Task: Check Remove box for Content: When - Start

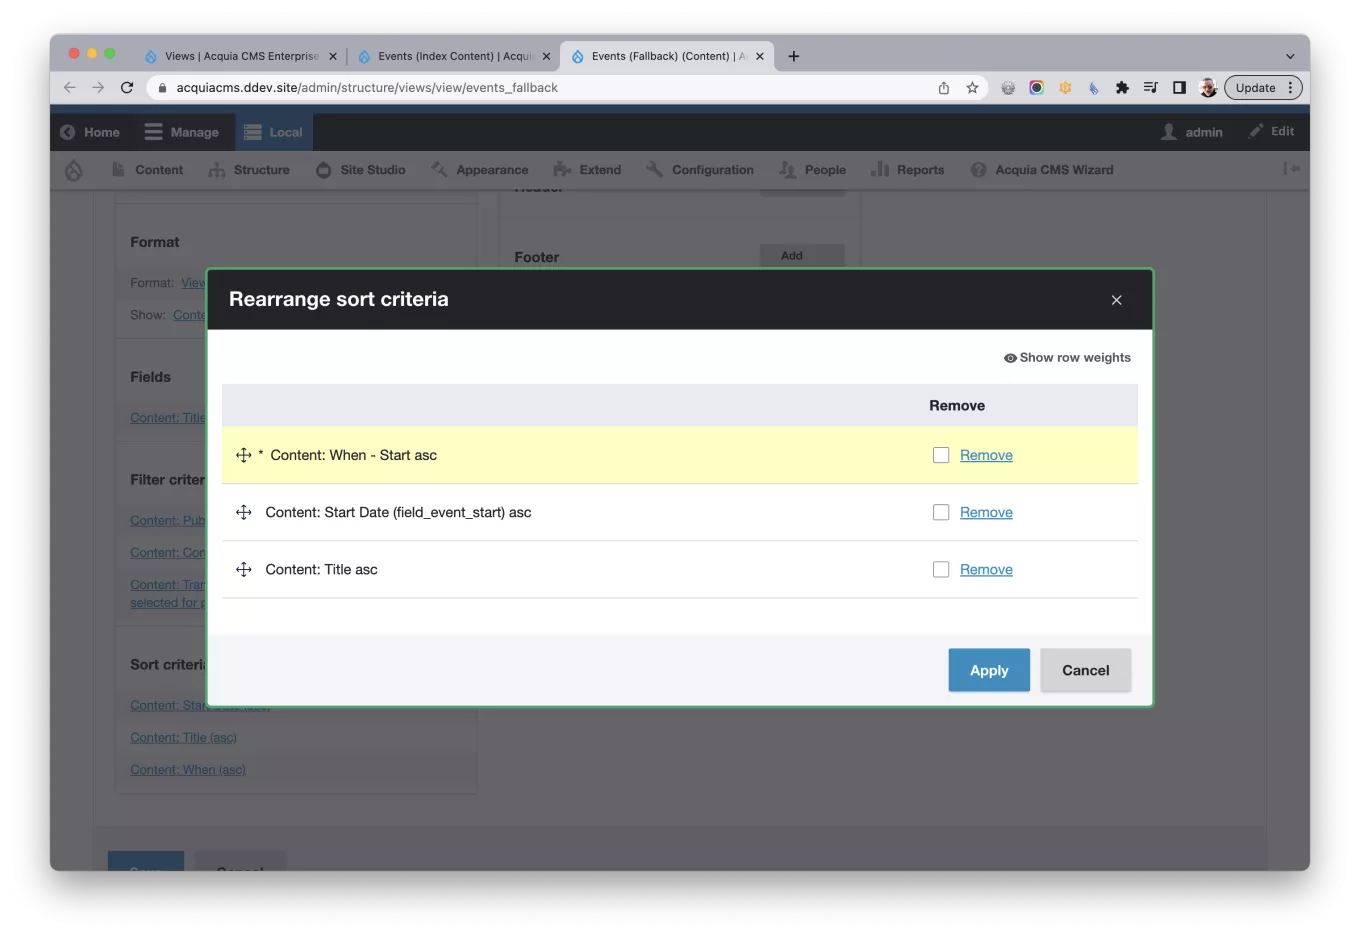Action: [941, 455]
